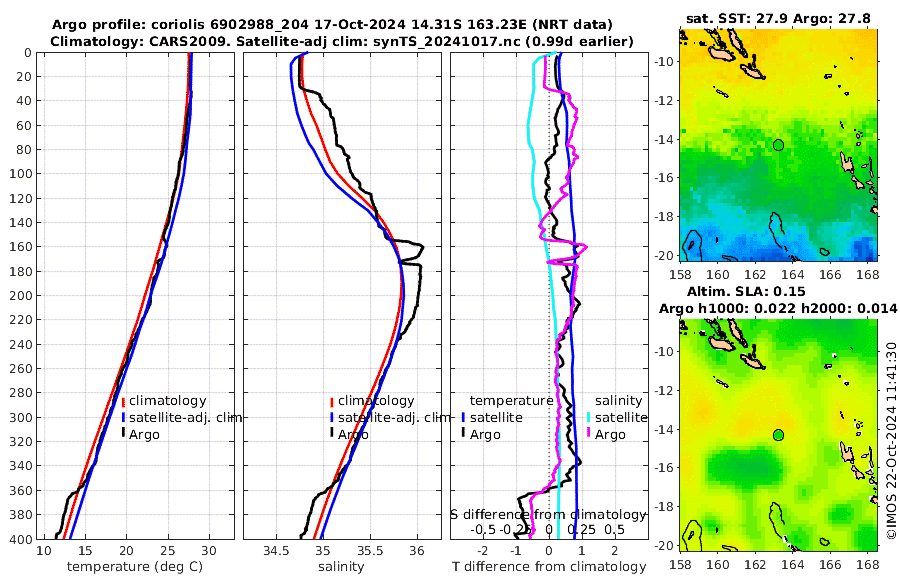
Task: Click the "Argo h1000: 0.022 h2000: 0.014" line
Action: click(778, 309)
